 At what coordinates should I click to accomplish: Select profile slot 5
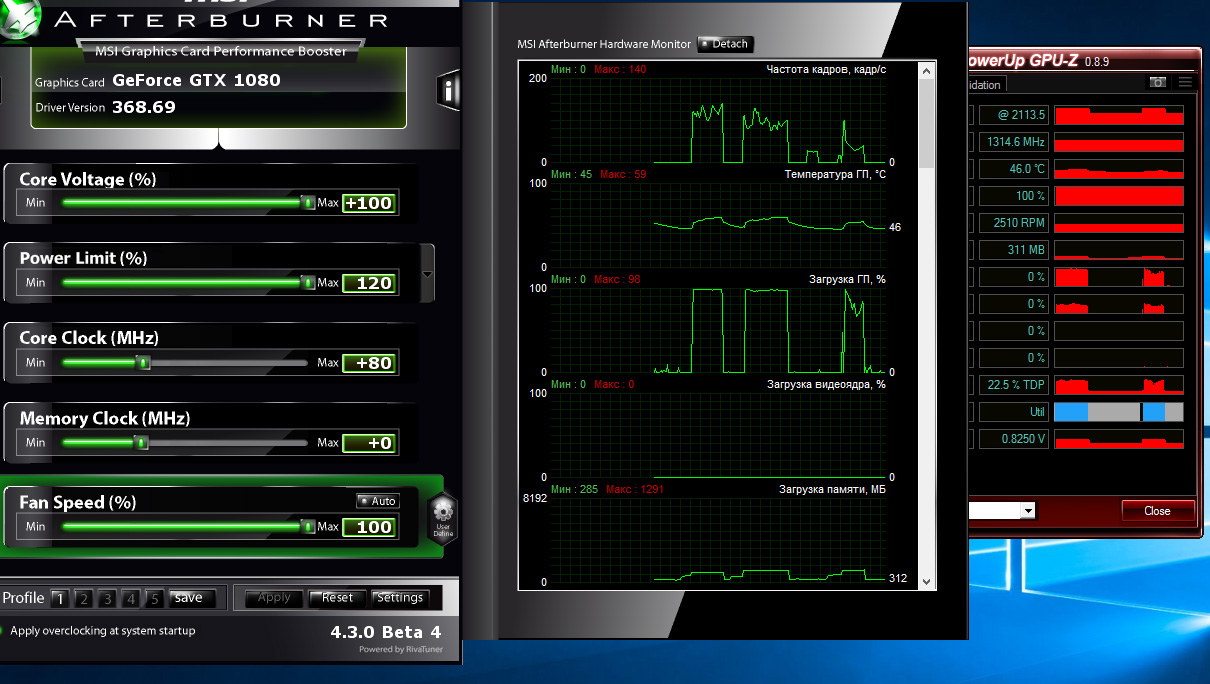pyautogui.click(x=154, y=599)
